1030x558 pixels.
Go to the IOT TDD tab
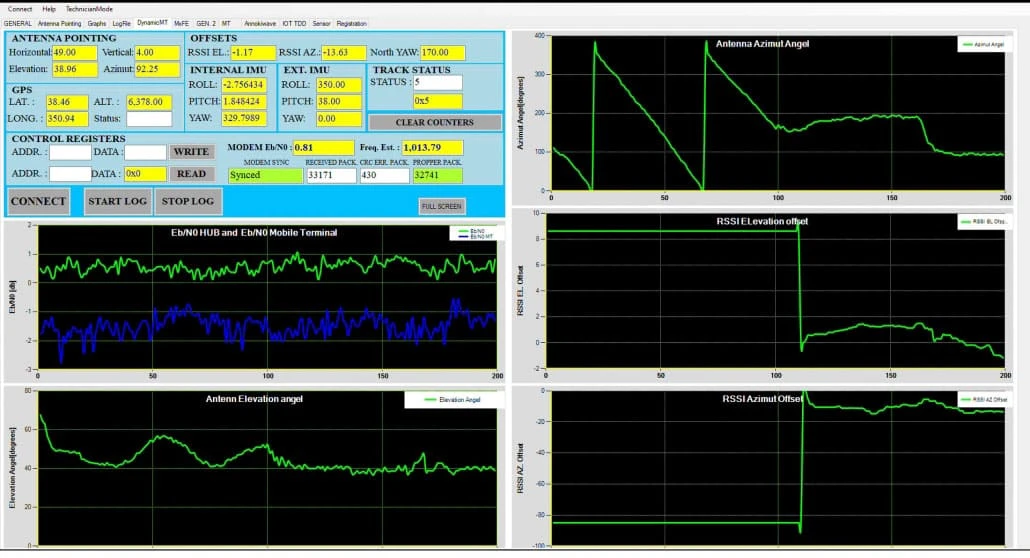294,22
